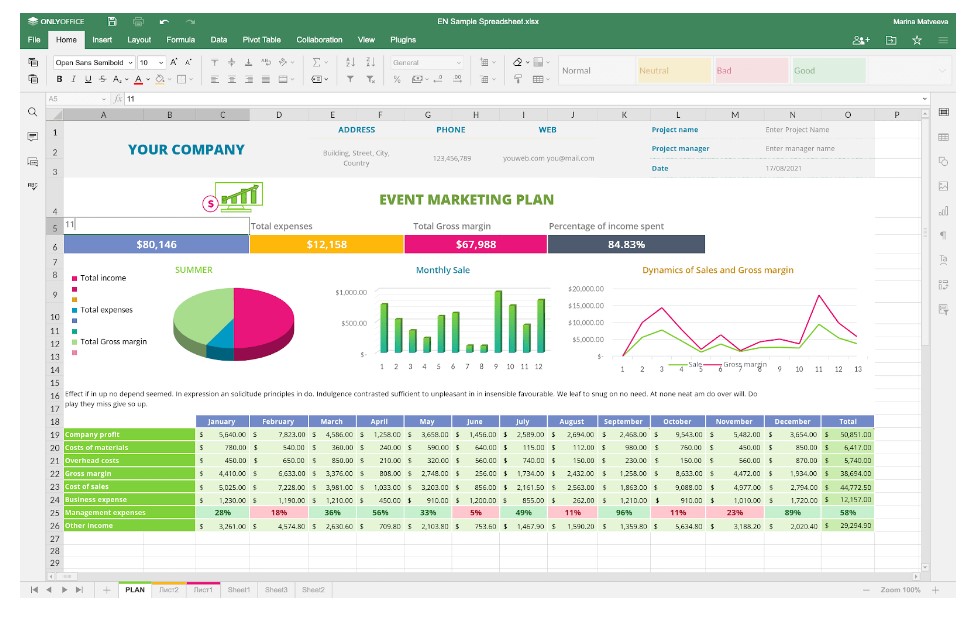This screenshot has width=974, height=619.
Task: Open the Name Box dropdown above column A
Action: pos(104,98)
